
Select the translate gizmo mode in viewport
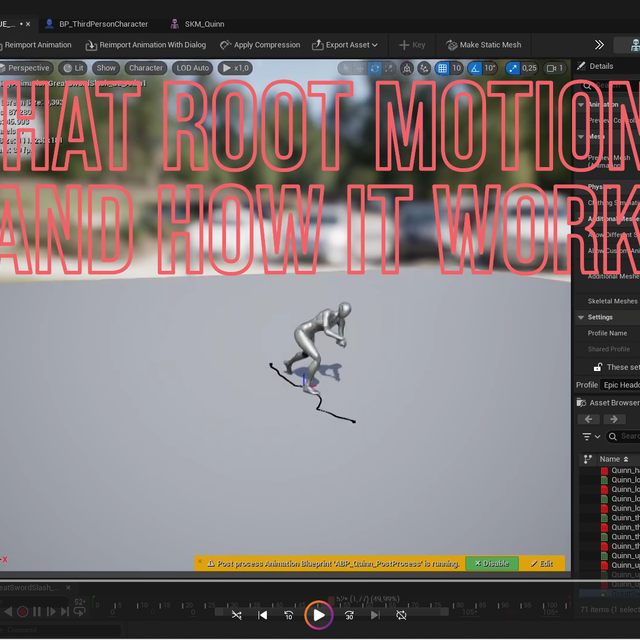pyautogui.click(x=360, y=68)
